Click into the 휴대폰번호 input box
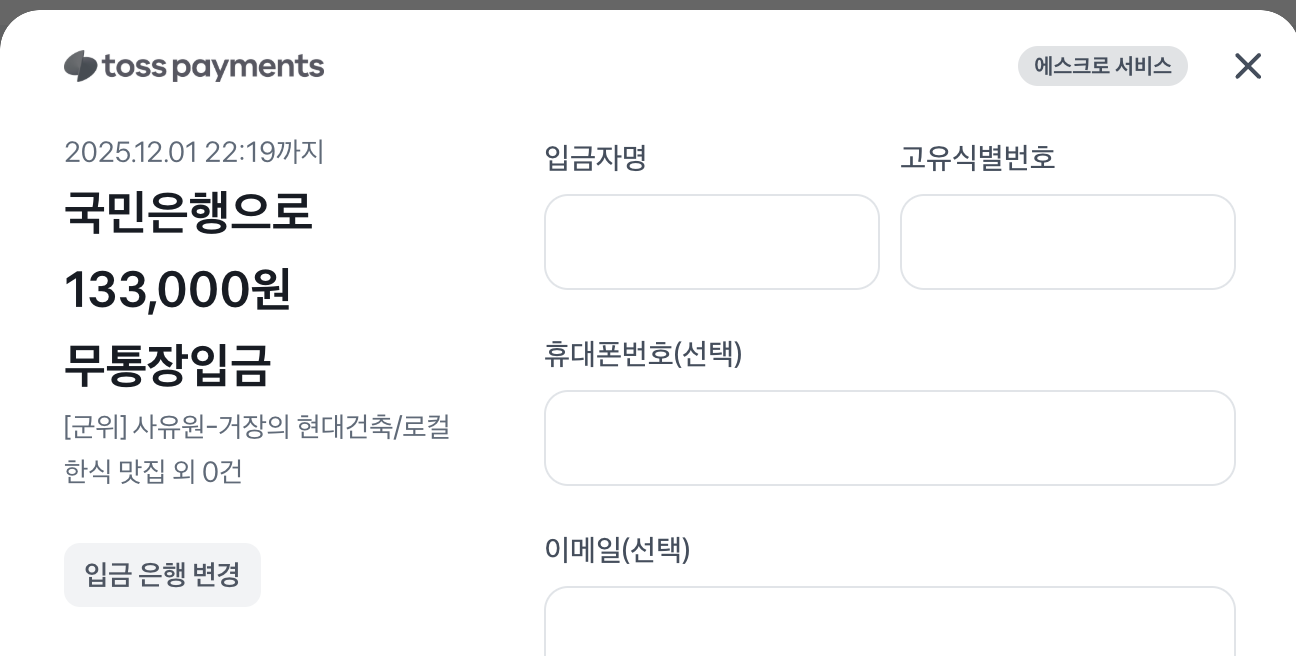1296x656 pixels. [889, 438]
